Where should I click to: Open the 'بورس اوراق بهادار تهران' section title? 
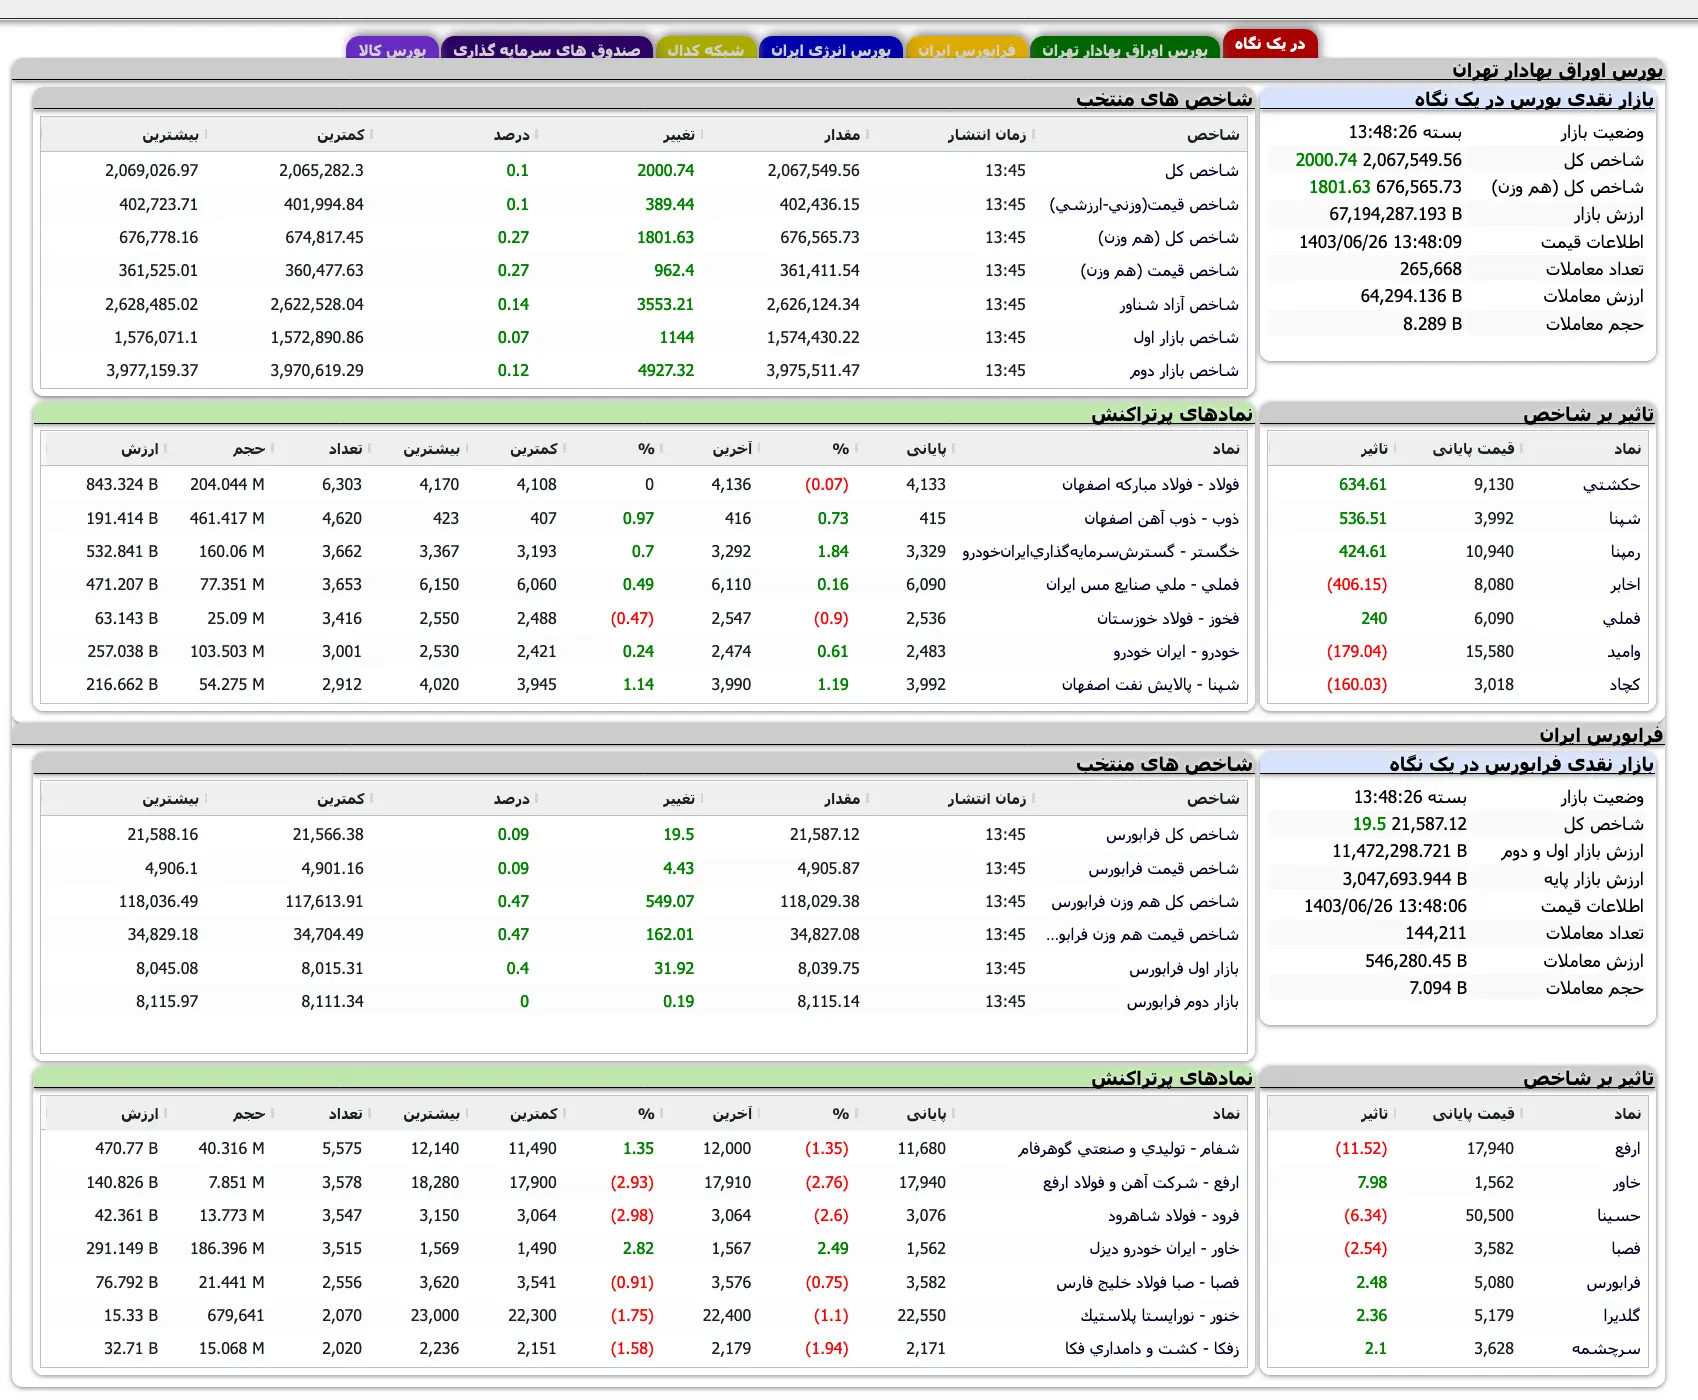coord(1557,70)
